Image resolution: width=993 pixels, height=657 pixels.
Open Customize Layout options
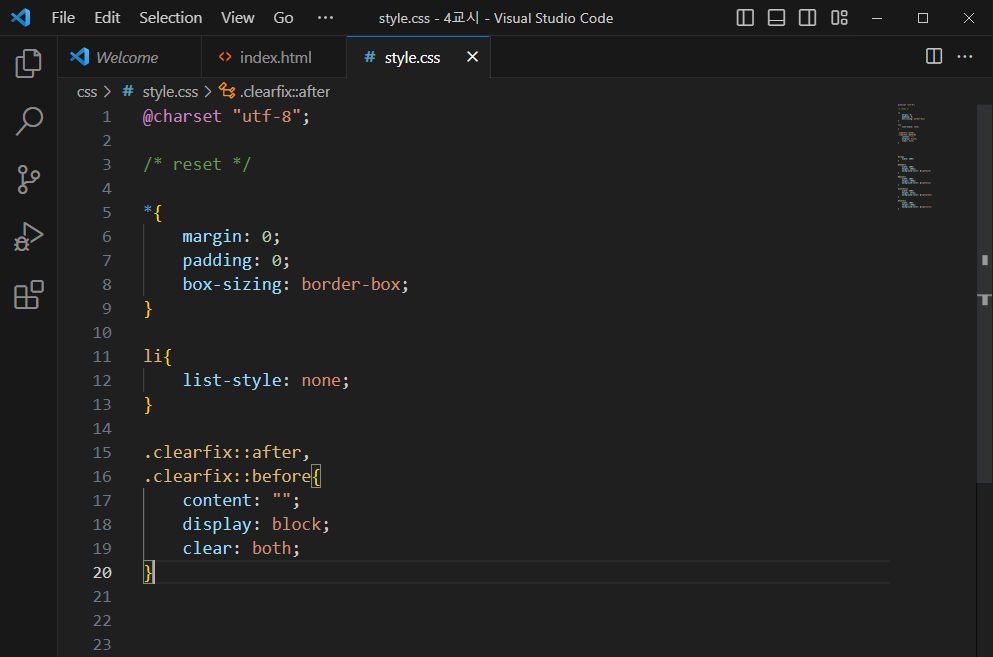[839, 18]
